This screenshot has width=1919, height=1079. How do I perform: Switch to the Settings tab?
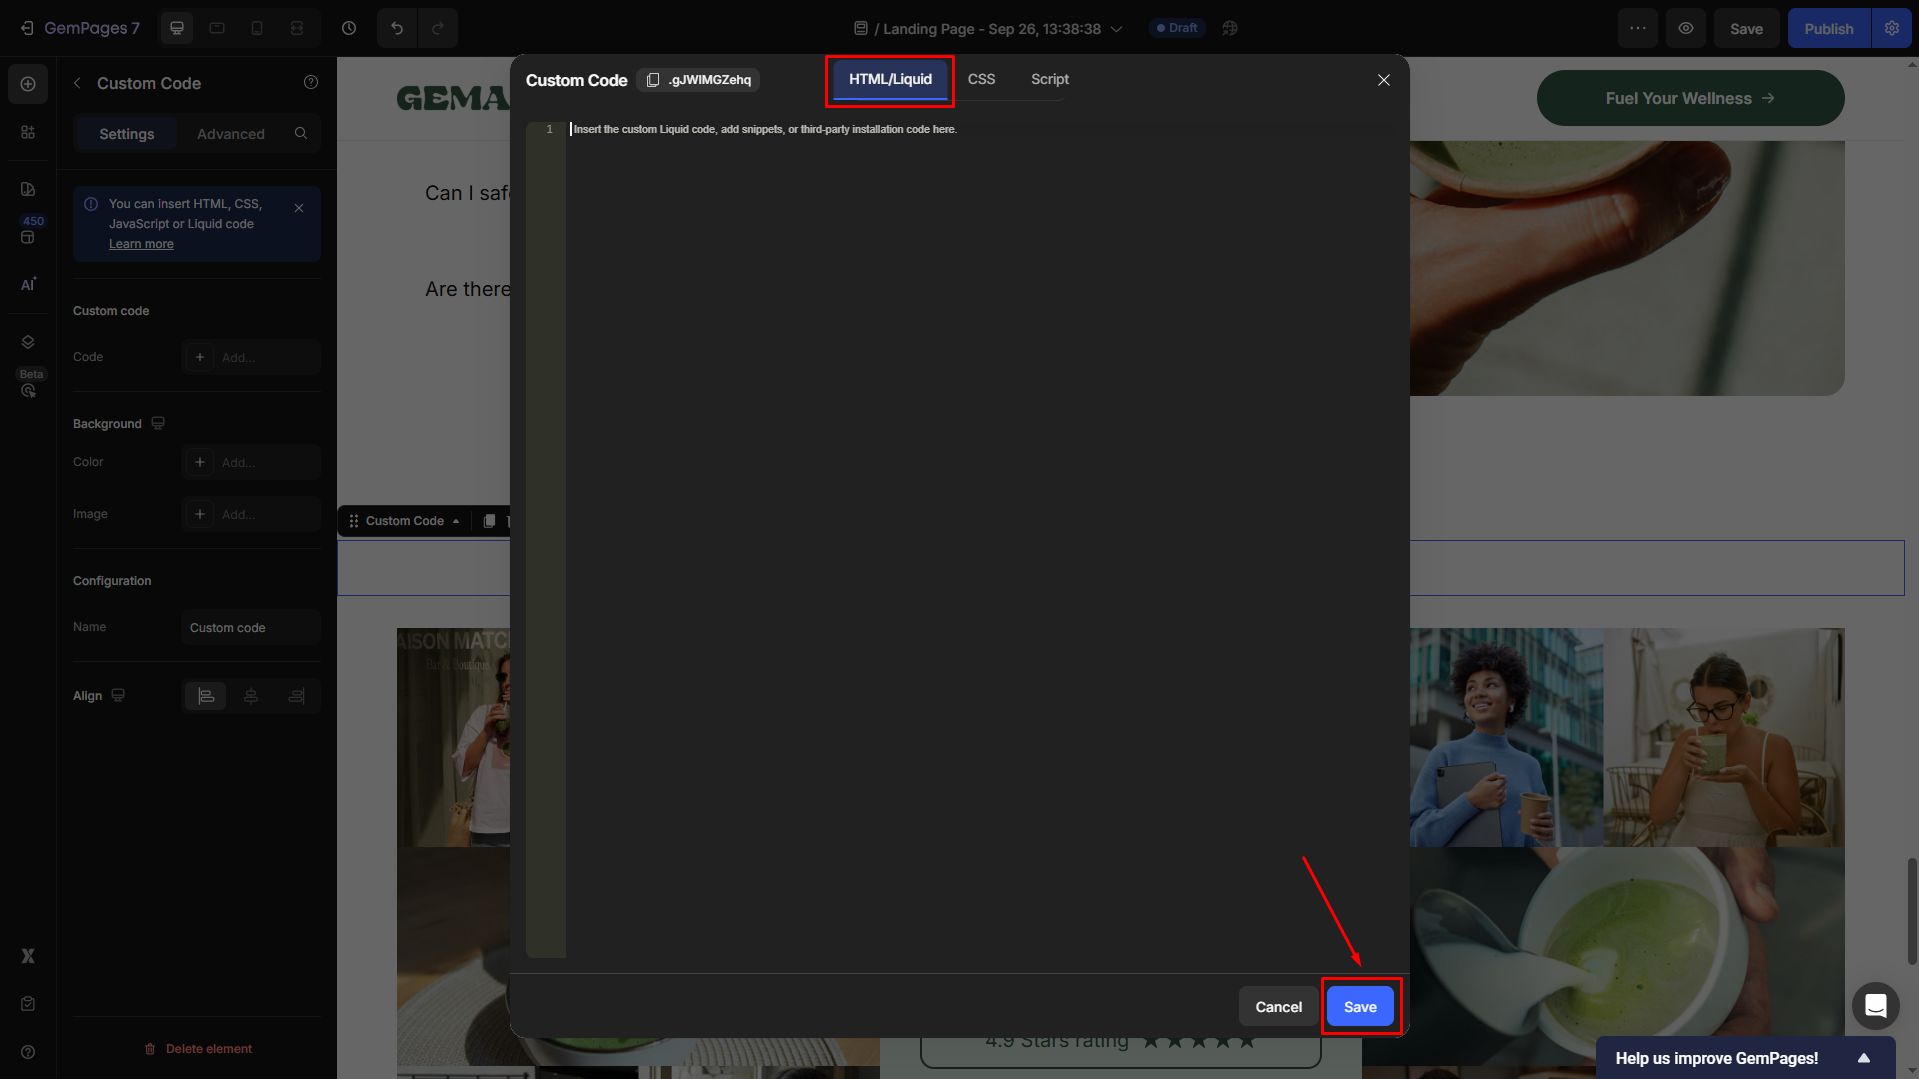pos(127,134)
